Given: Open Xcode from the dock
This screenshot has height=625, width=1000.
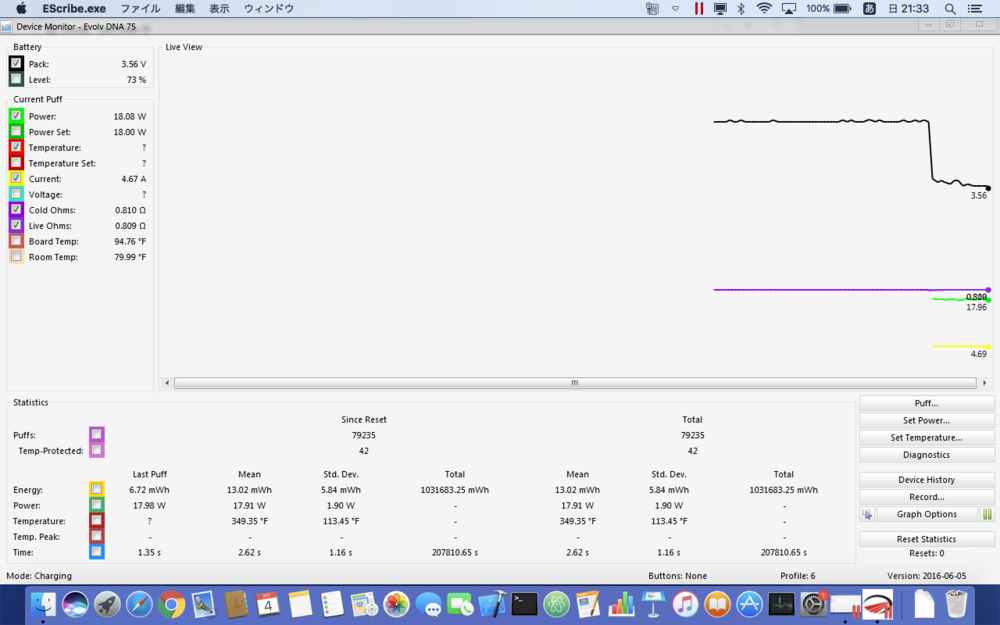Looking at the screenshot, I should 492,603.
